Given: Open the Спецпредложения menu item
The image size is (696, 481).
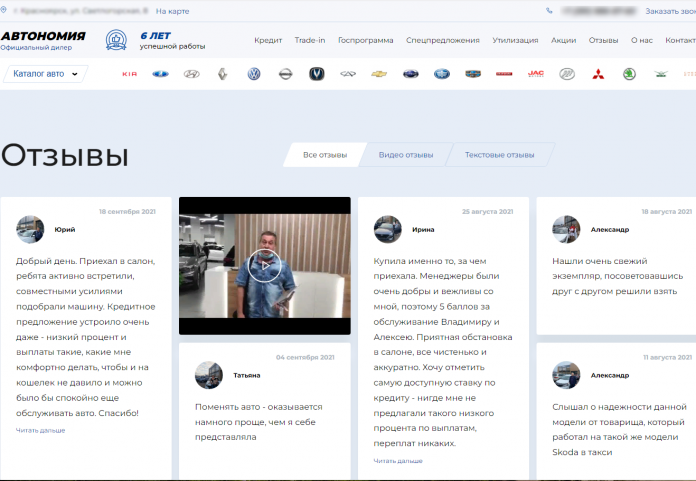Looking at the screenshot, I should pyautogui.click(x=443, y=40).
